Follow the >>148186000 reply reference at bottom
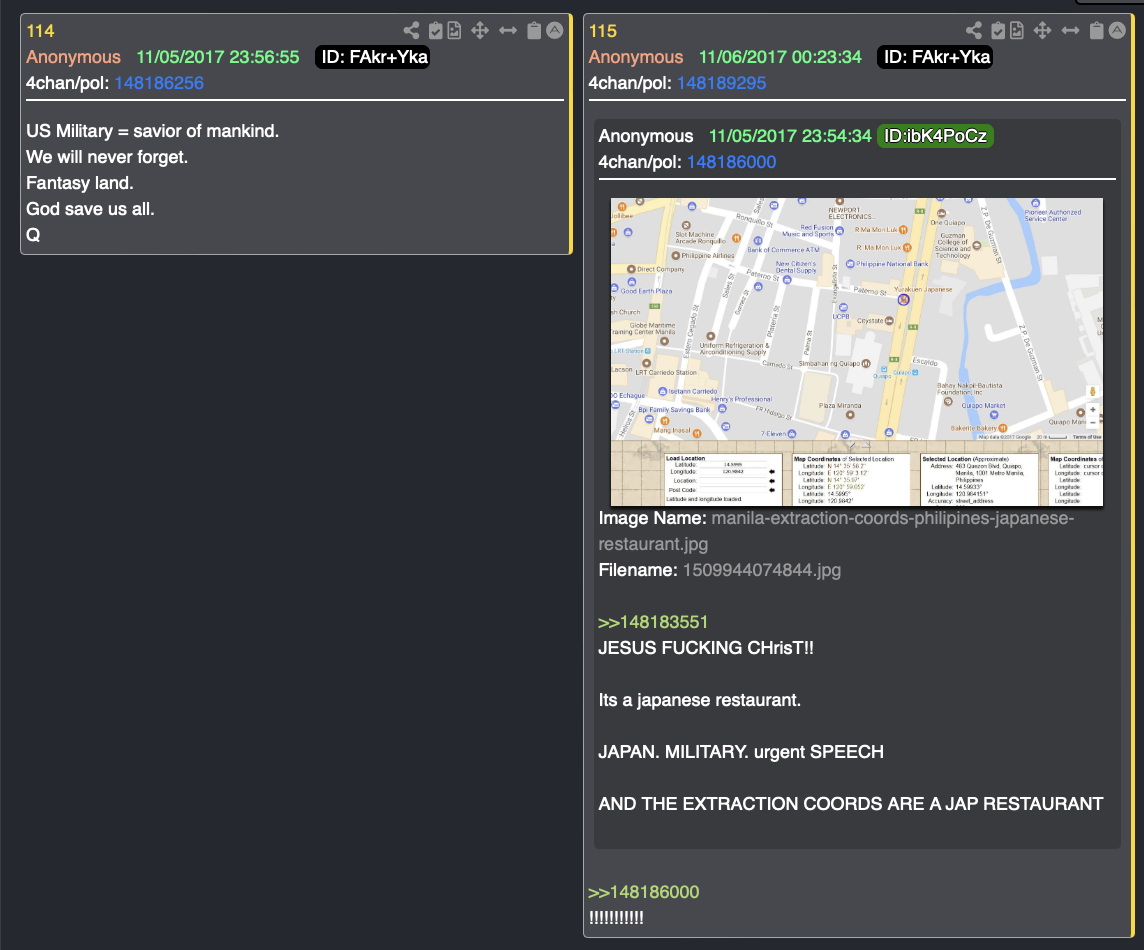The image size is (1144, 950). pyautogui.click(x=644, y=892)
